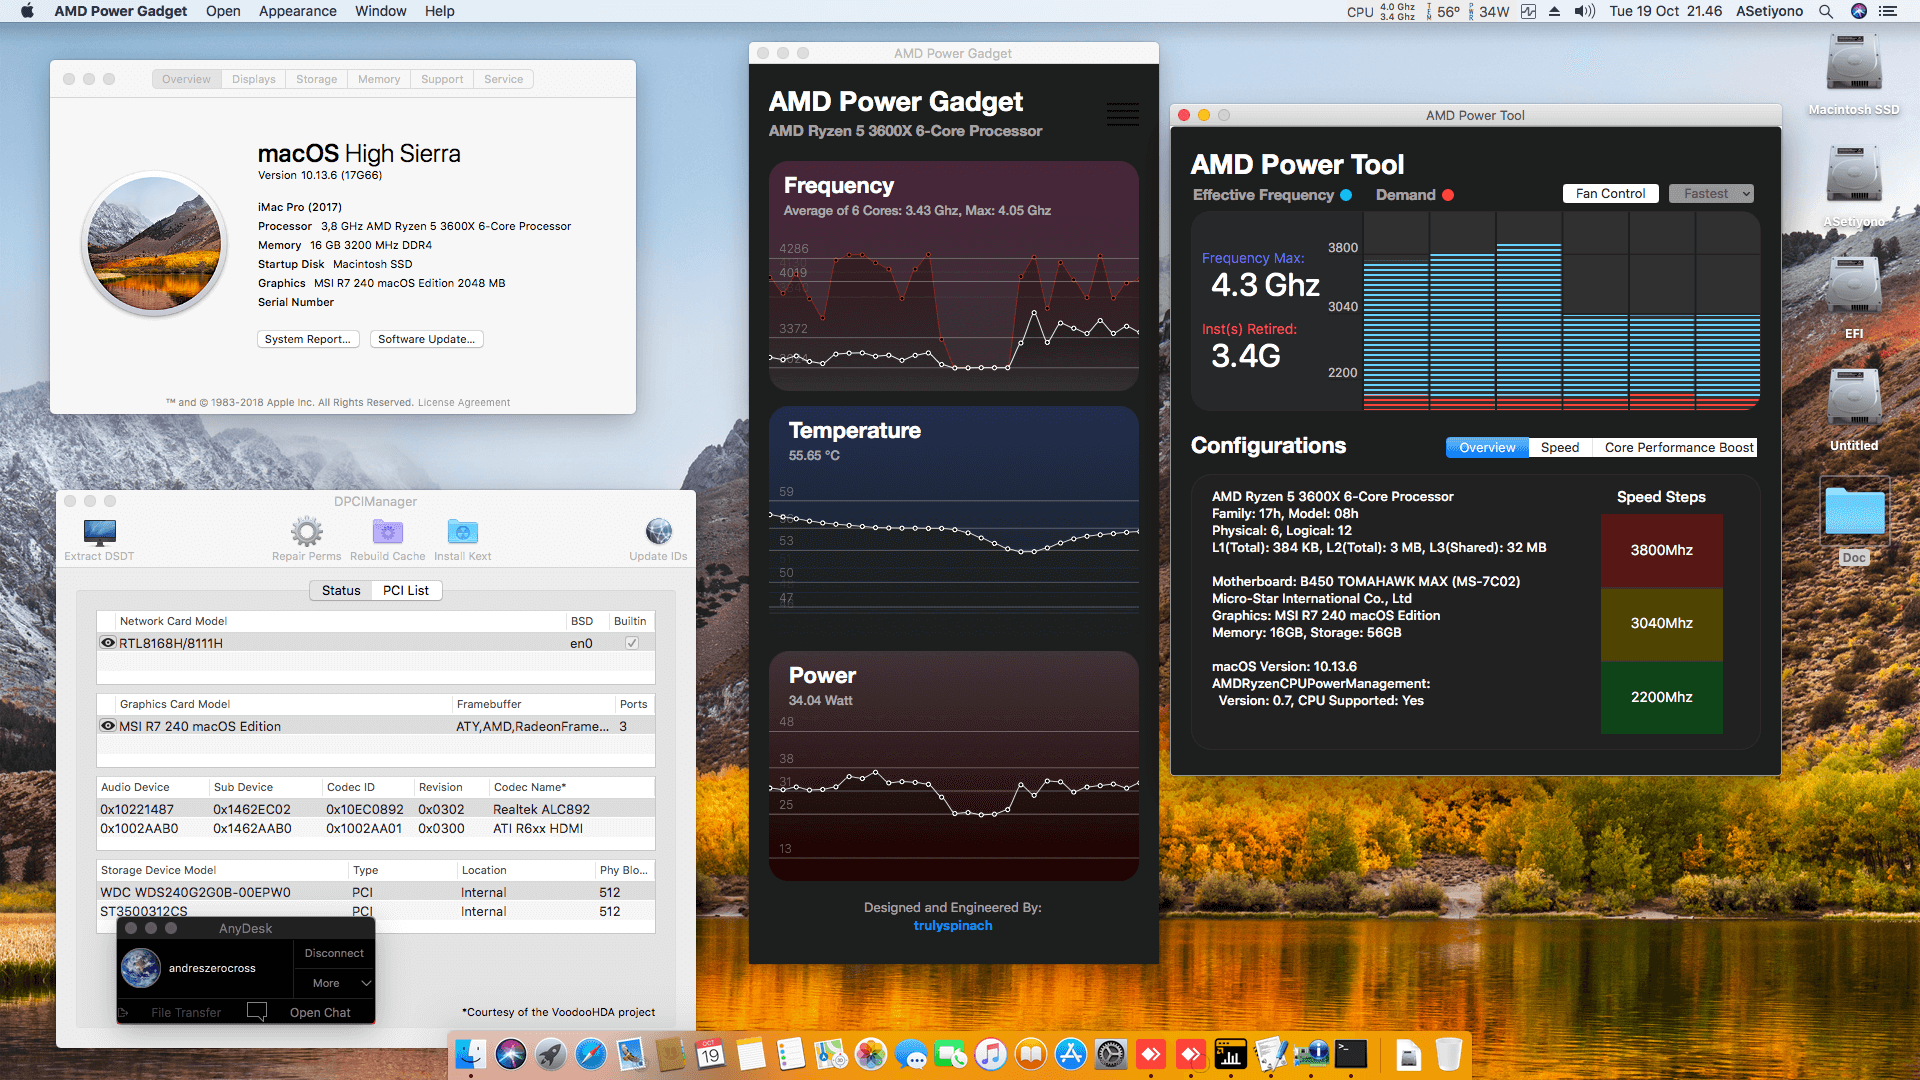Click Rebuild Cache icon in DPCIManager

coord(387,532)
